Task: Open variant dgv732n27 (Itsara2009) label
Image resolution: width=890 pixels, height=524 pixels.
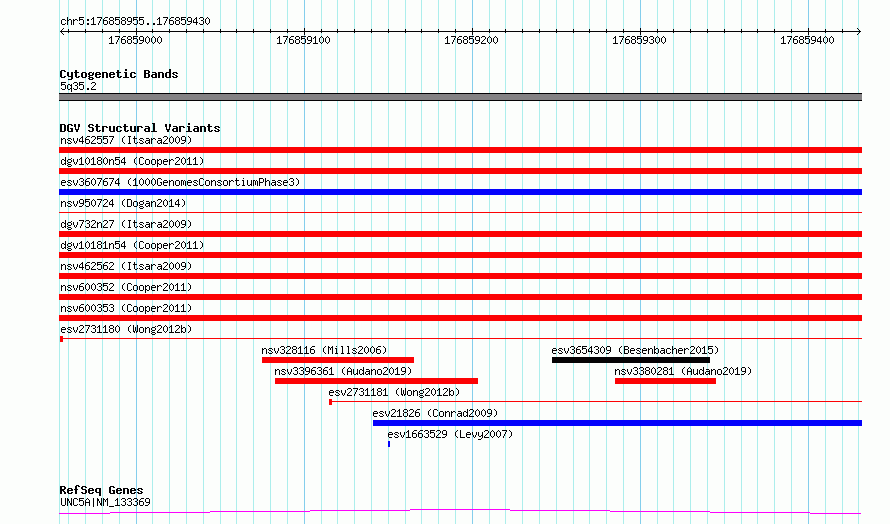Action: point(126,224)
